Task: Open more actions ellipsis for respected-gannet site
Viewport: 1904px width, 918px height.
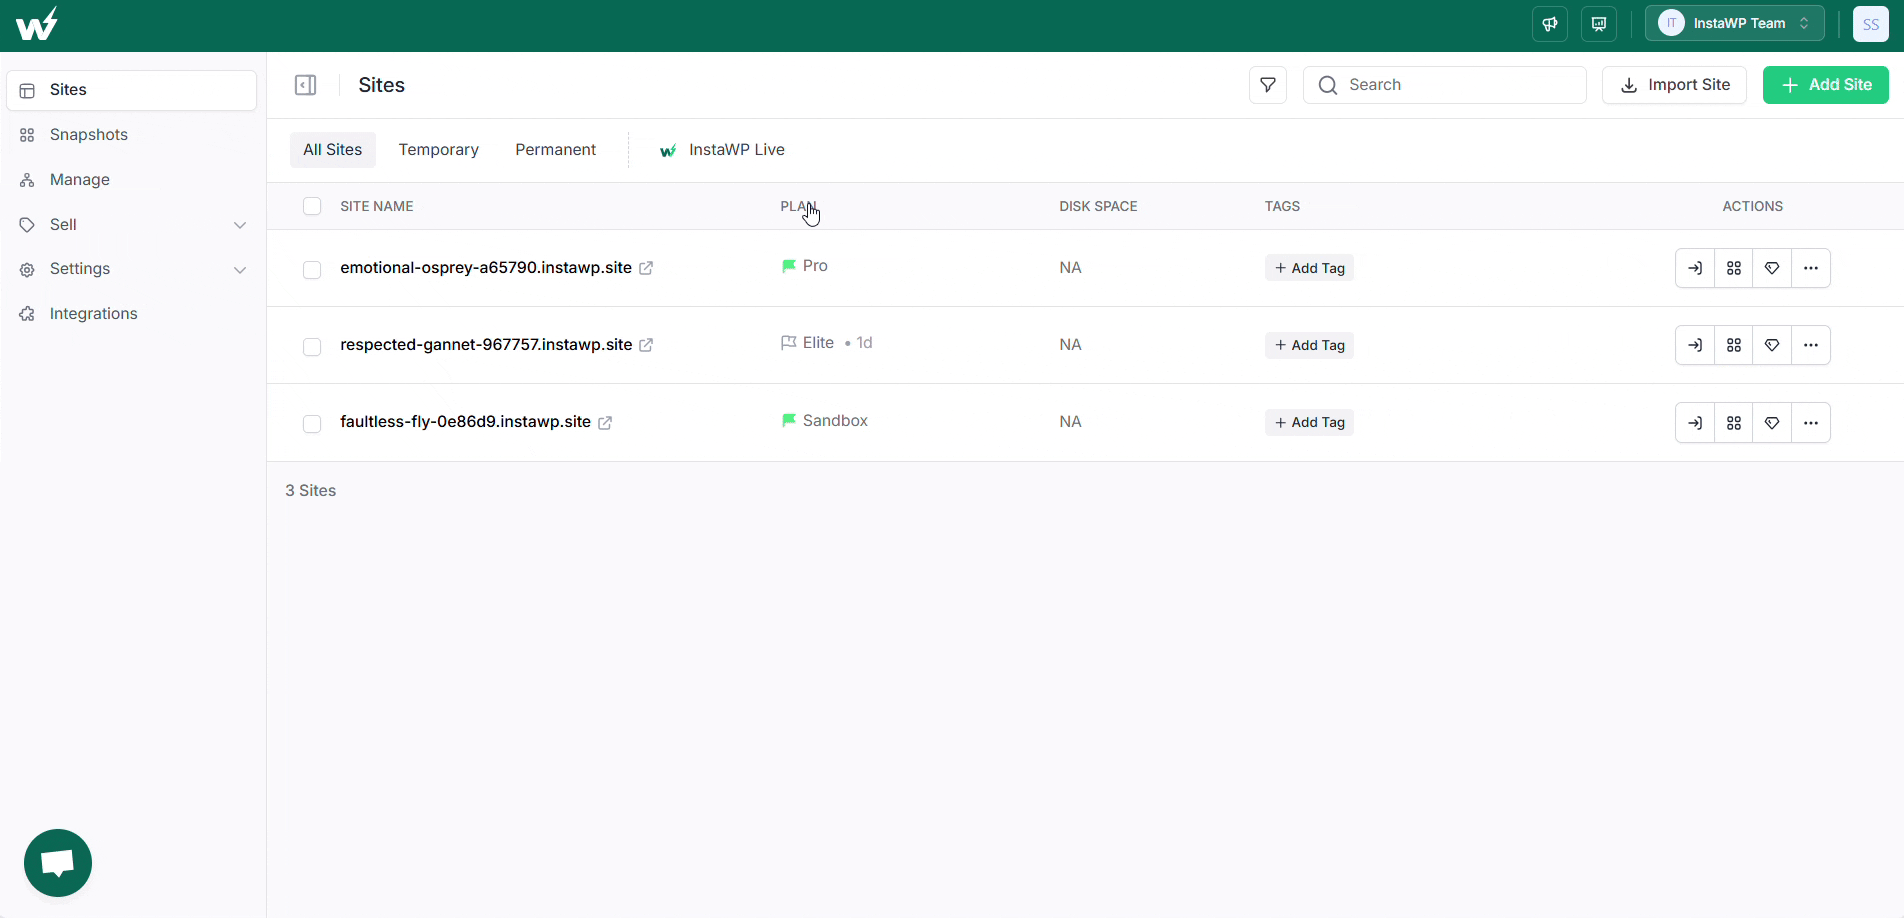Action: 1811,345
